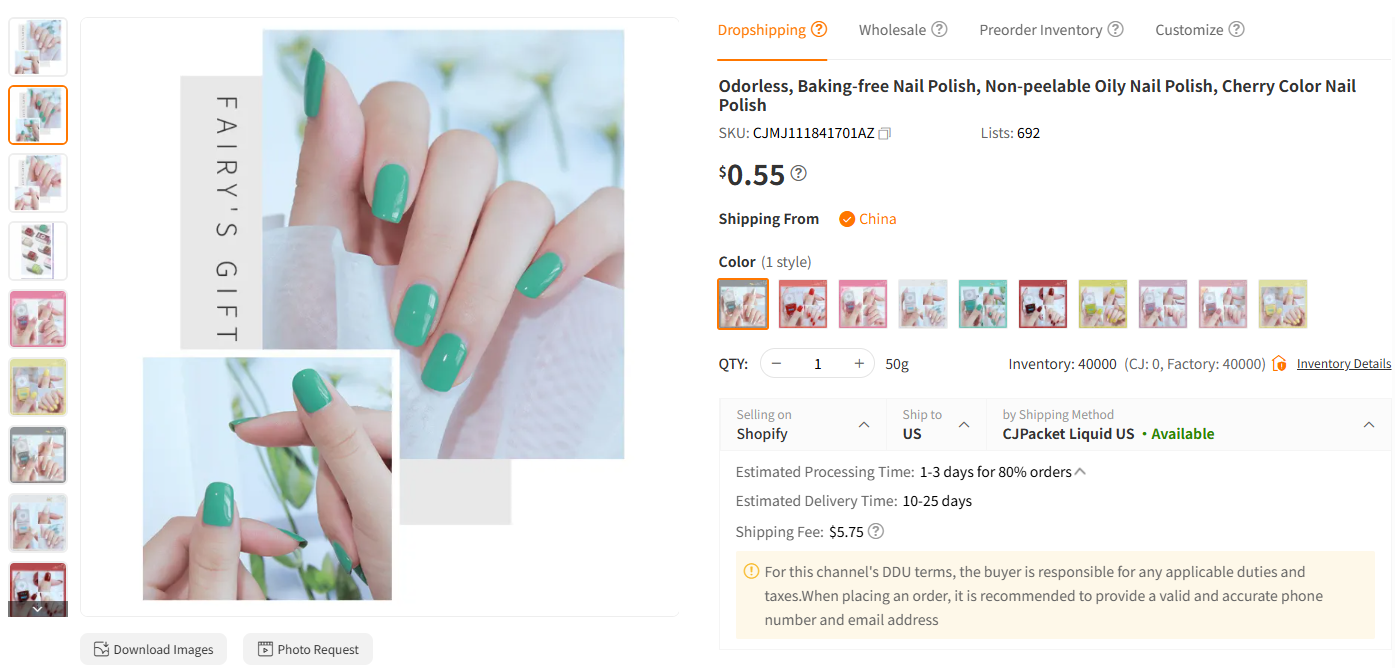The height and width of the screenshot is (668, 1395).
Task: Open the Preorder Inventory tab
Action: click(1040, 30)
